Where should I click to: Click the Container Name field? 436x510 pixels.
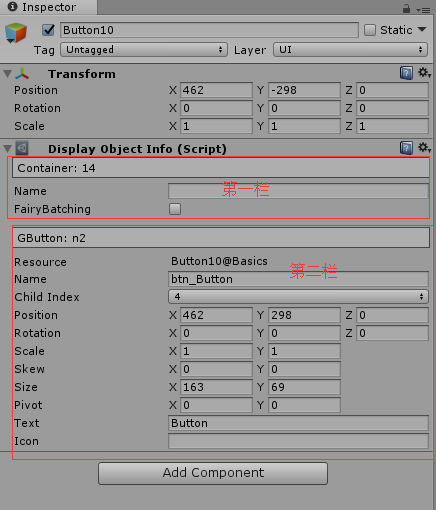tap(298, 191)
